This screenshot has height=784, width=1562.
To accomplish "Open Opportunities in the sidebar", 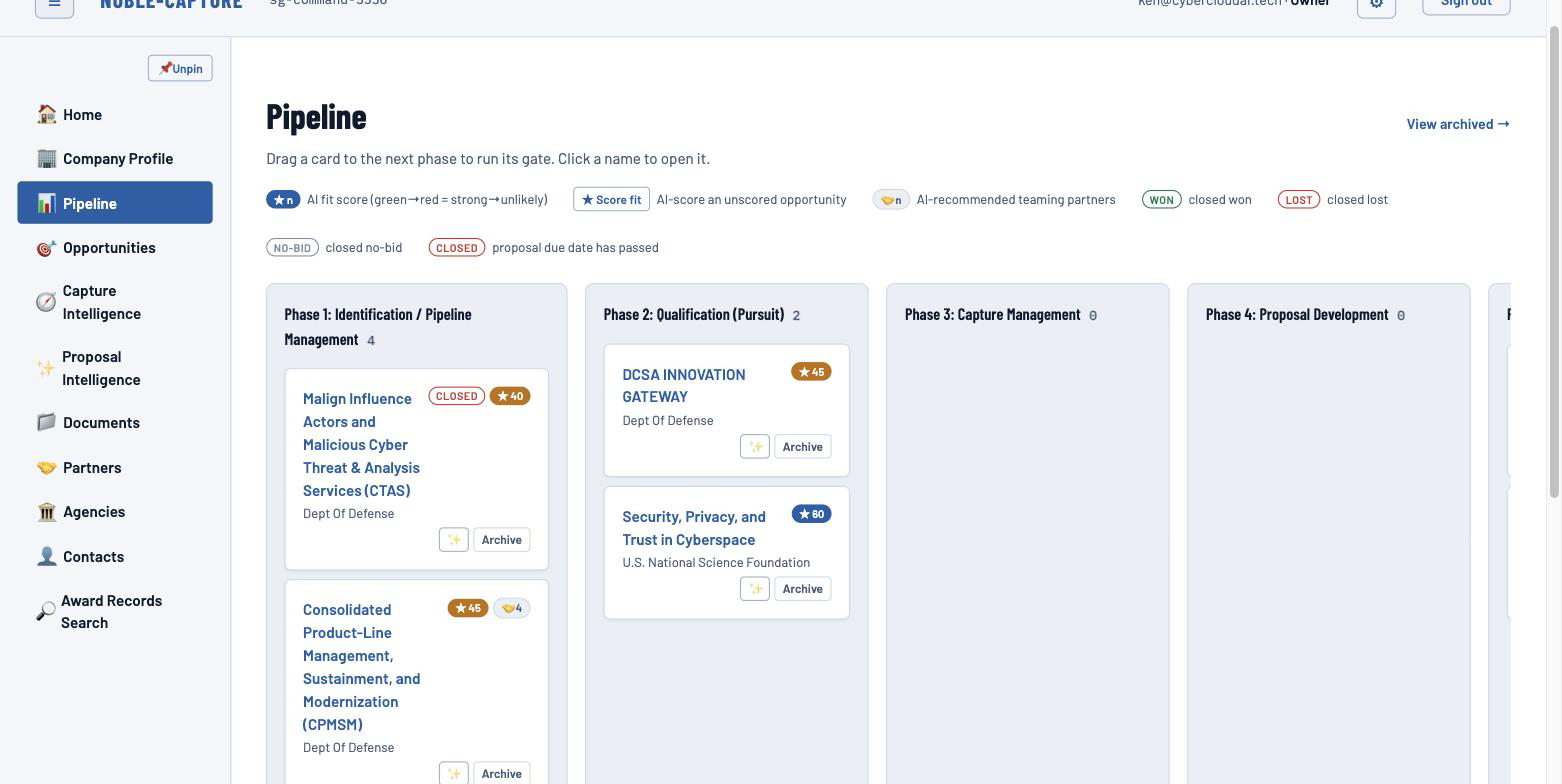I will point(115,247).
